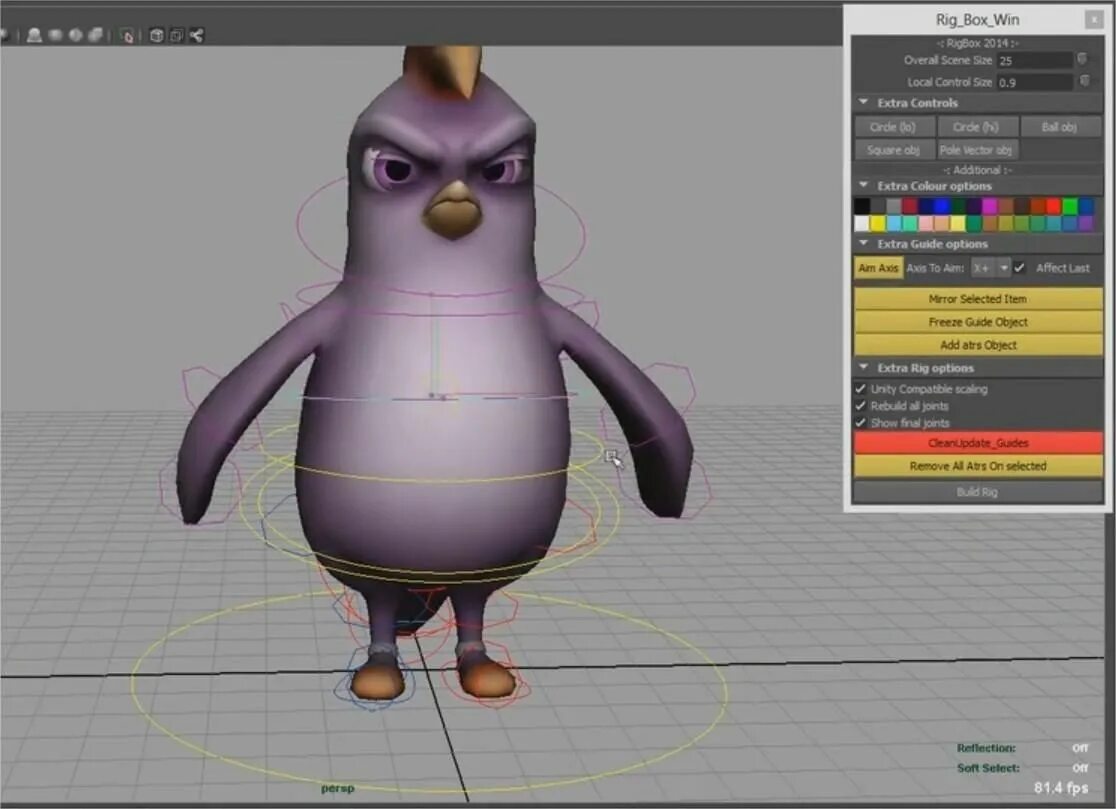Screen dimensions: 1116x809
Task: Click the Soft Select: Off text
Action: coord(1022,768)
